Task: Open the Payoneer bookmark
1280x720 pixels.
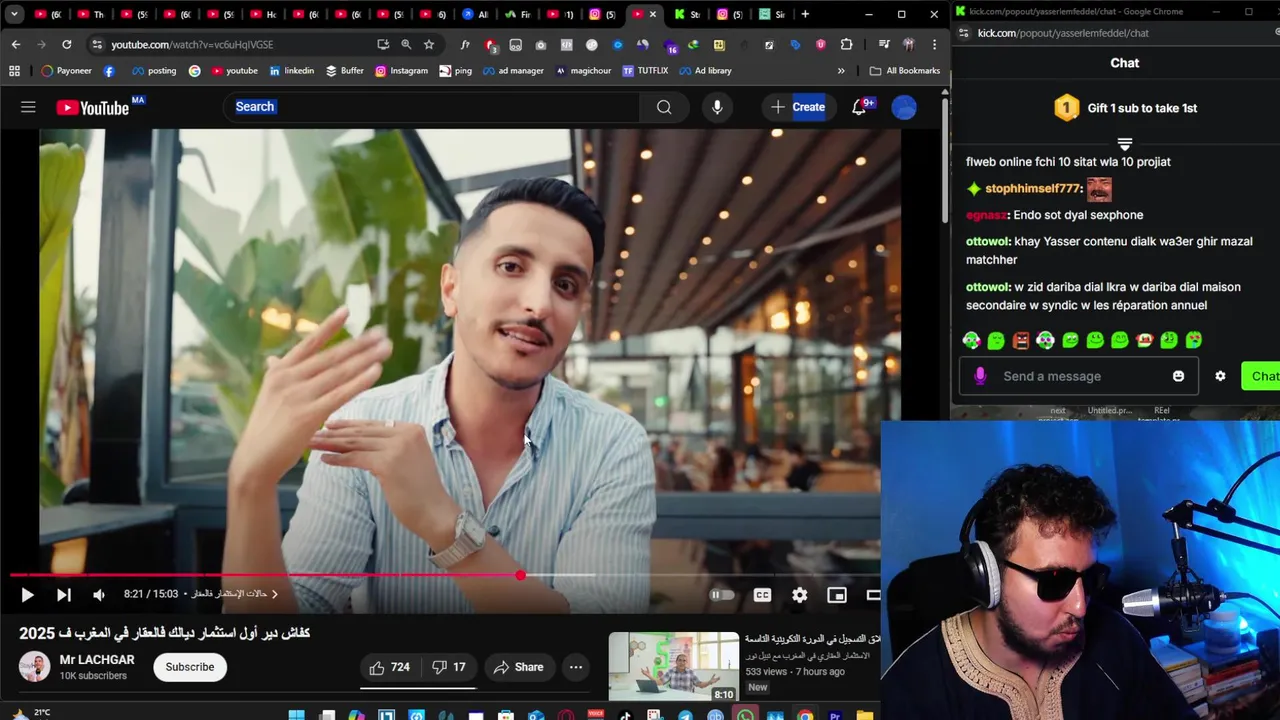Action: click(67, 71)
